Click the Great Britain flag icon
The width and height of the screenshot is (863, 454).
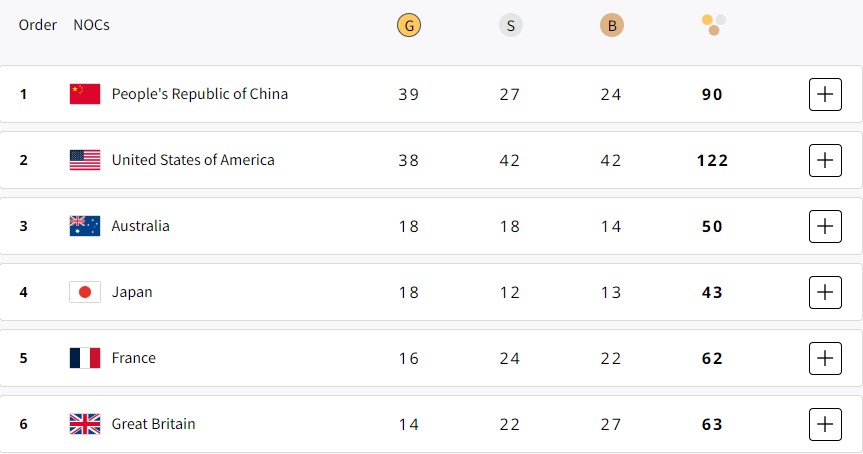[85, 424]
